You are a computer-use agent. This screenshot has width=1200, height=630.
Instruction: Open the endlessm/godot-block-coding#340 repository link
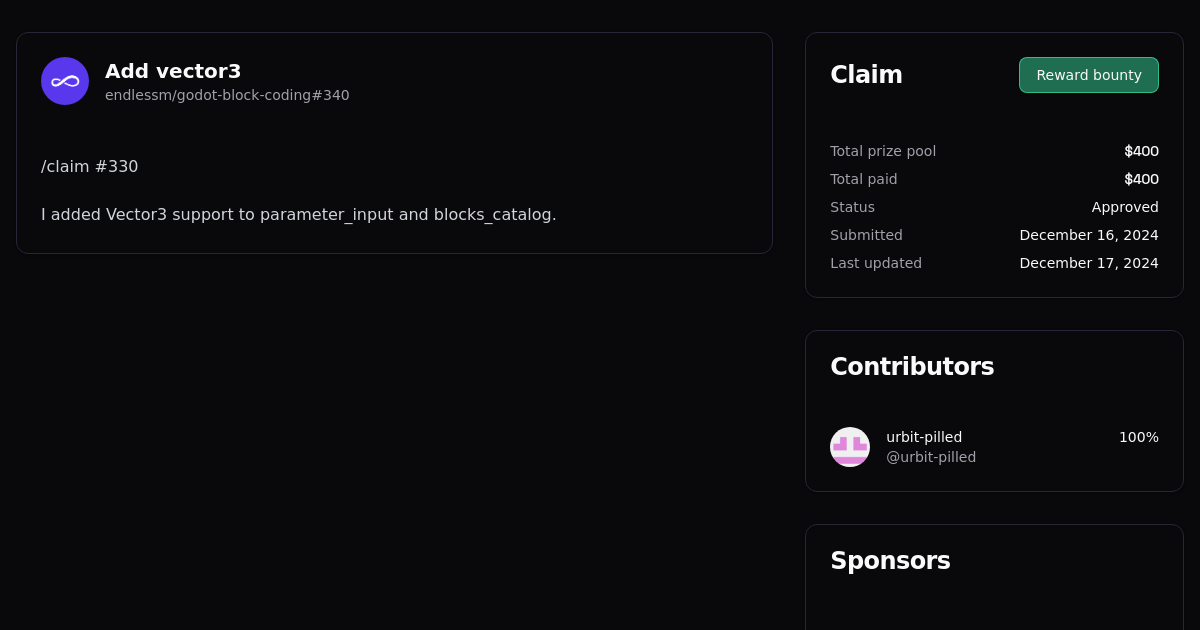227,95
